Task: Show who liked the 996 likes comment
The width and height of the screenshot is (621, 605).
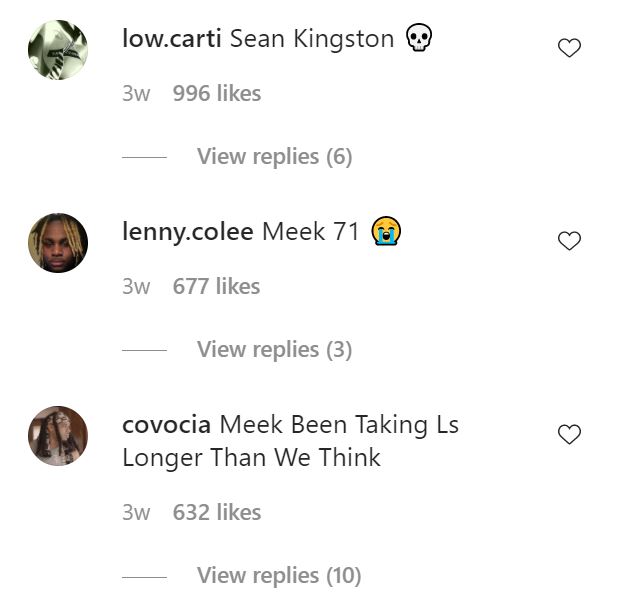Action: pyautogui.click(x=216, y=94)
